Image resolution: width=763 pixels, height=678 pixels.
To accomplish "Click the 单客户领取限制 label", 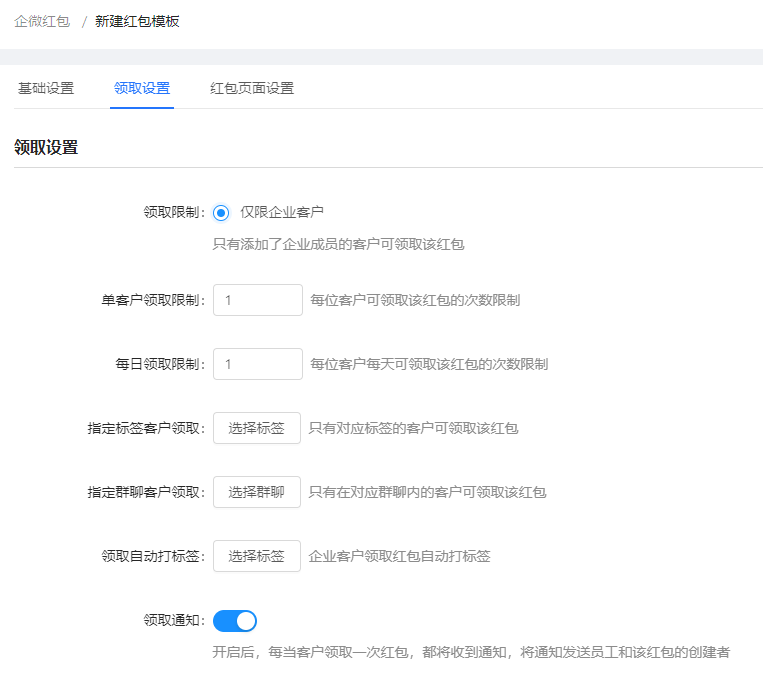I will 153,300.
